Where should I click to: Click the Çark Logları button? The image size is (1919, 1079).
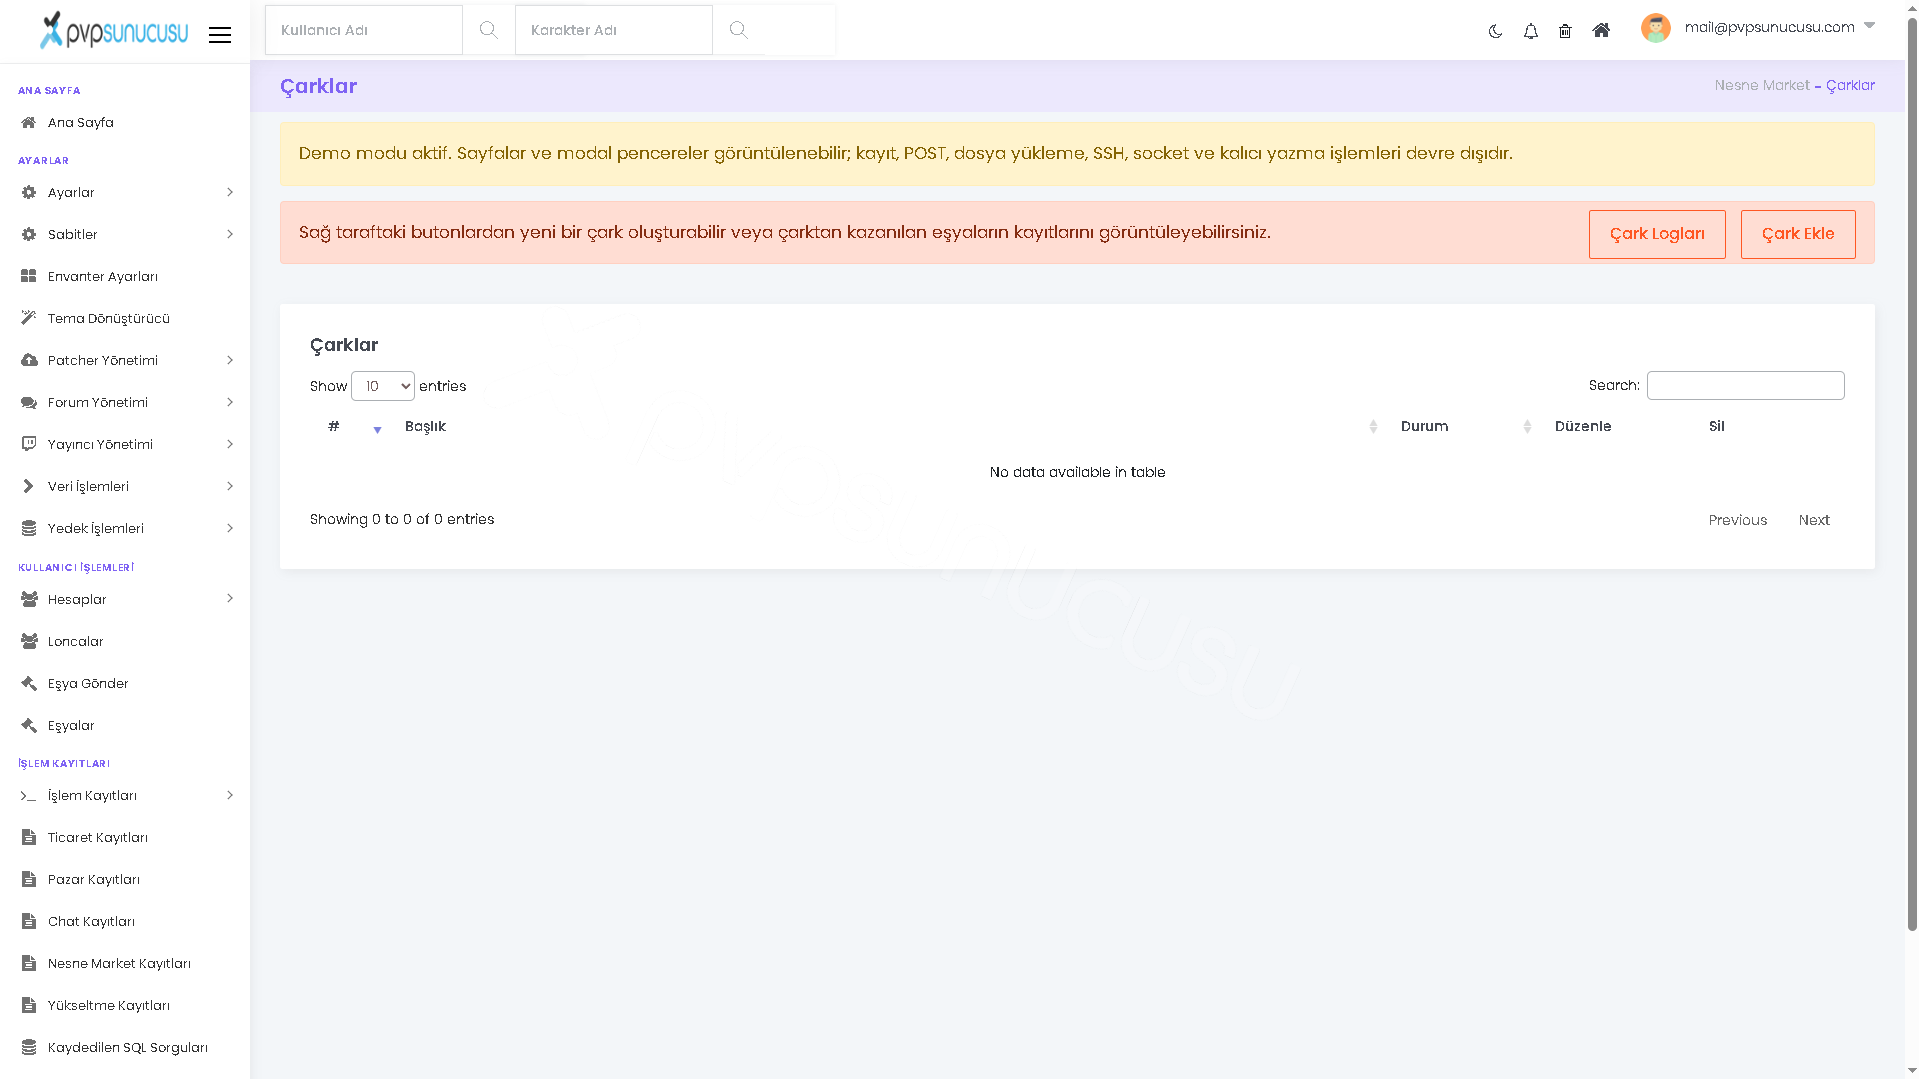[1657, 234]
